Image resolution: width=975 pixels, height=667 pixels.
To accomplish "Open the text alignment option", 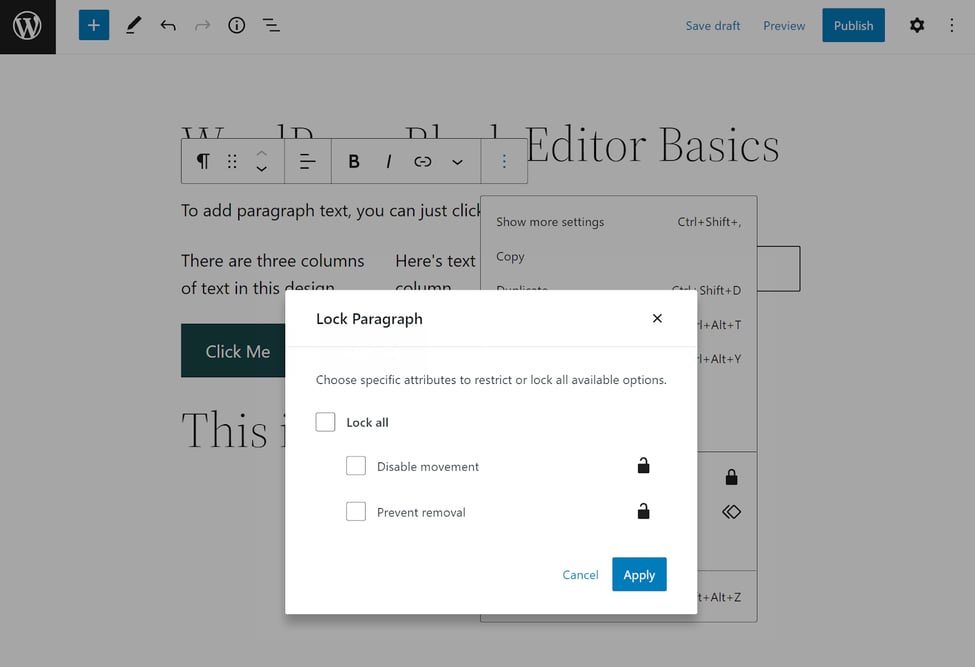I will point(307,162).
